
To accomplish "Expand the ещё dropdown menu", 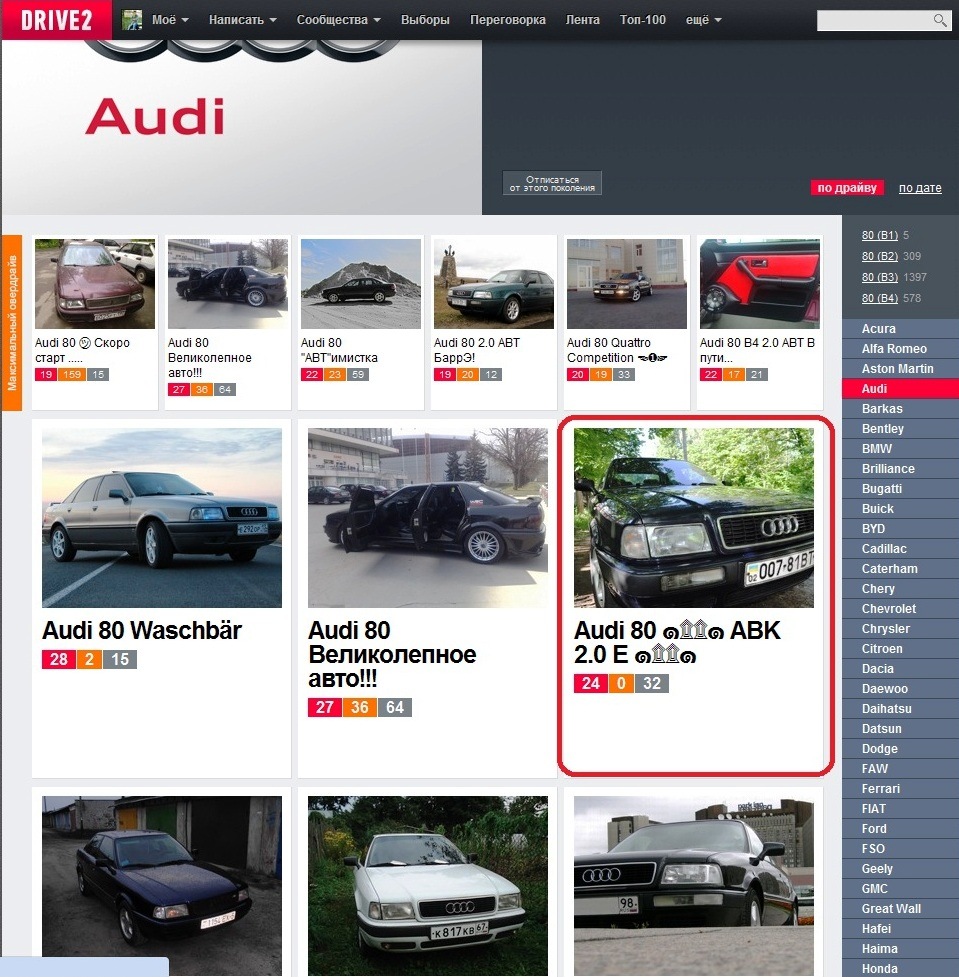I will [704, 20].
